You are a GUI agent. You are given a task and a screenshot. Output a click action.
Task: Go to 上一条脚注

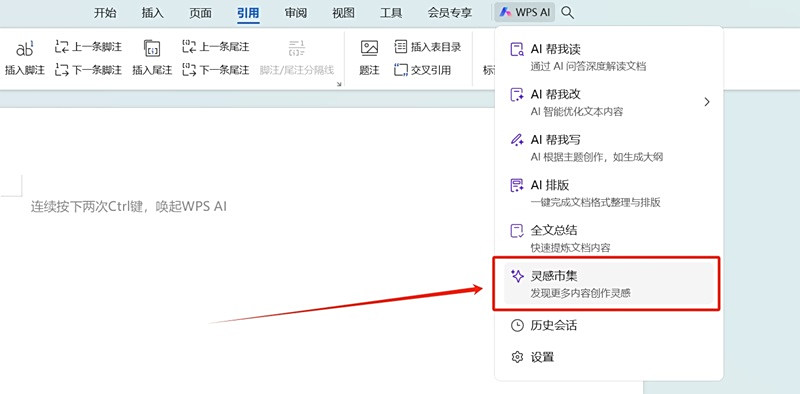(x=89, y=47)
